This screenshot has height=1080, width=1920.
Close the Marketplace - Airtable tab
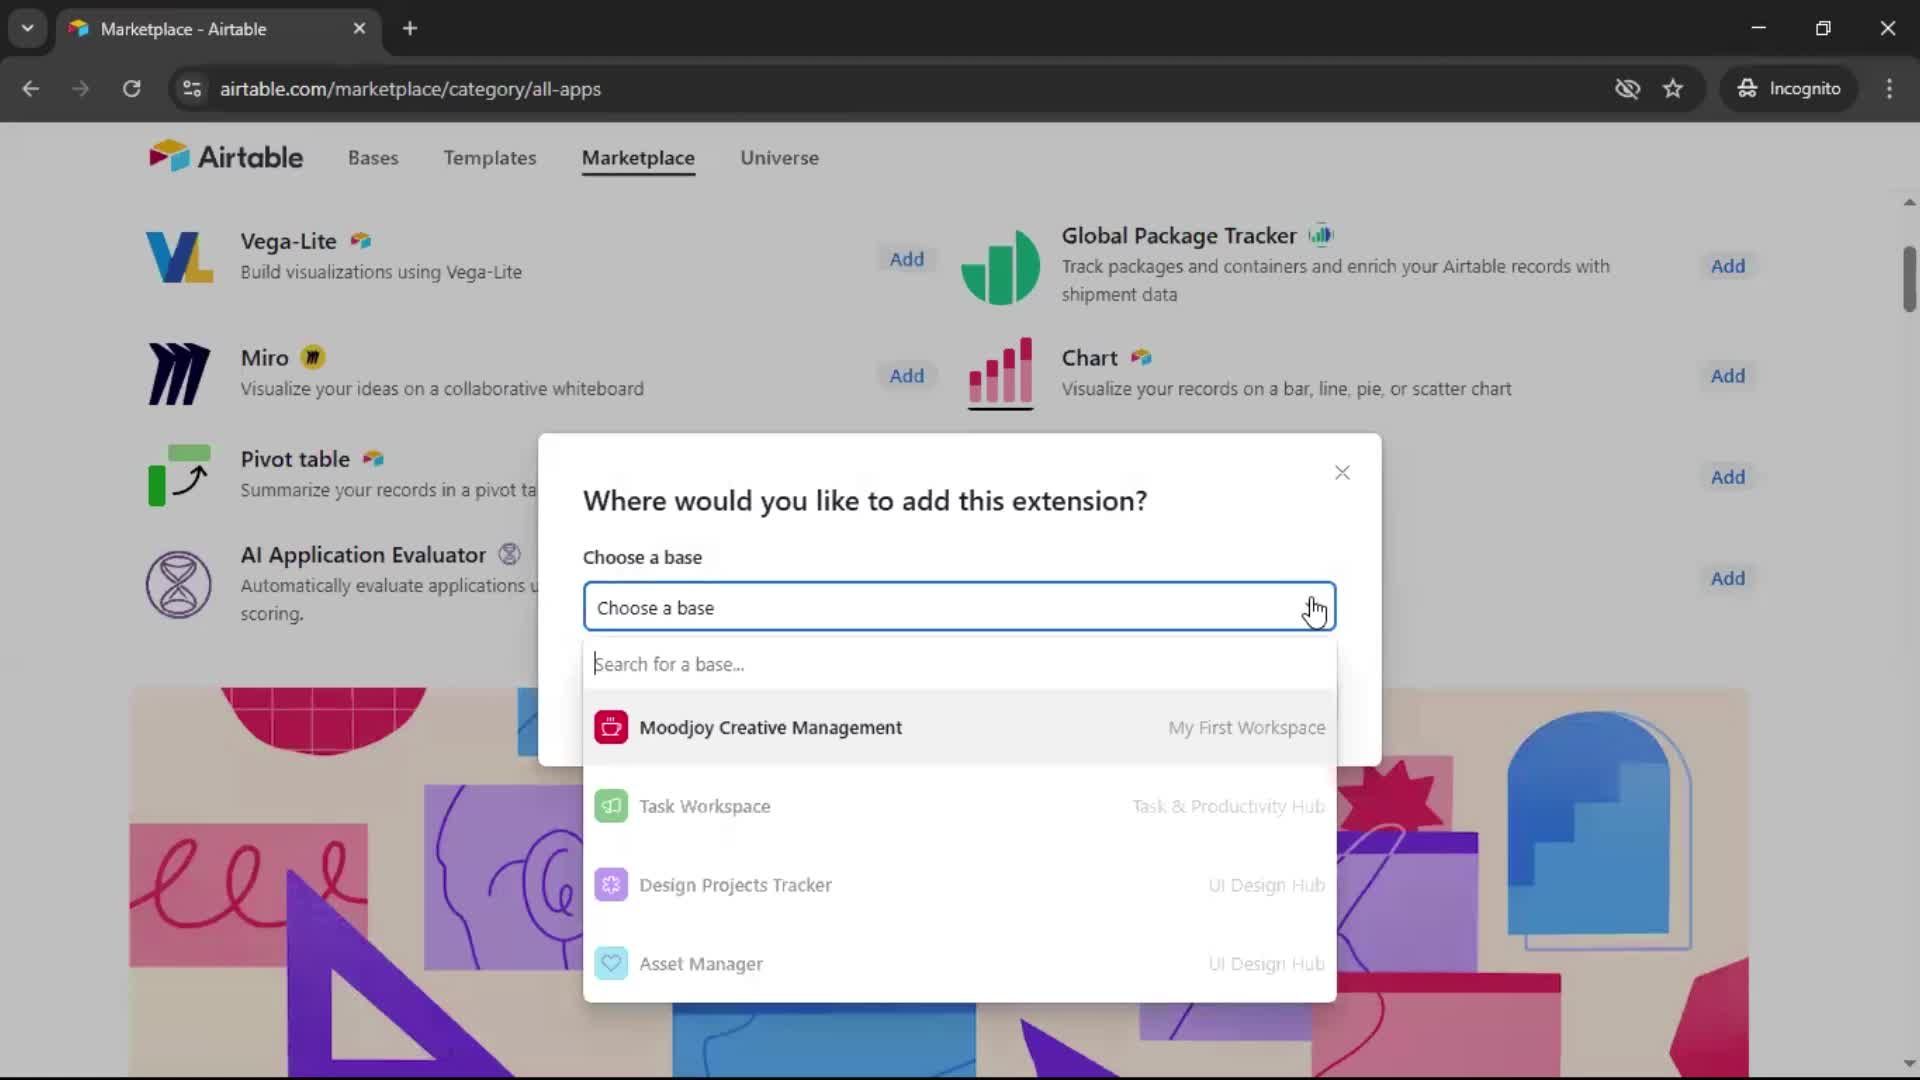point(359,29)
